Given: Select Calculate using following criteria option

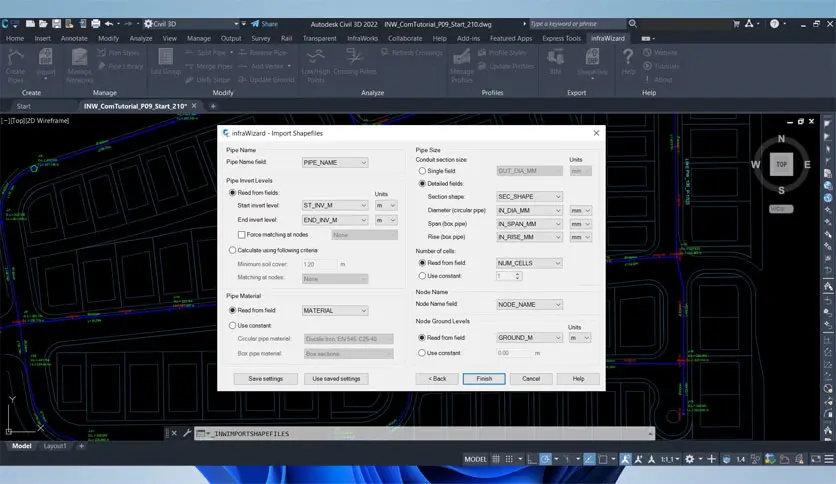Looking at the screenshot, I should 232,250.
